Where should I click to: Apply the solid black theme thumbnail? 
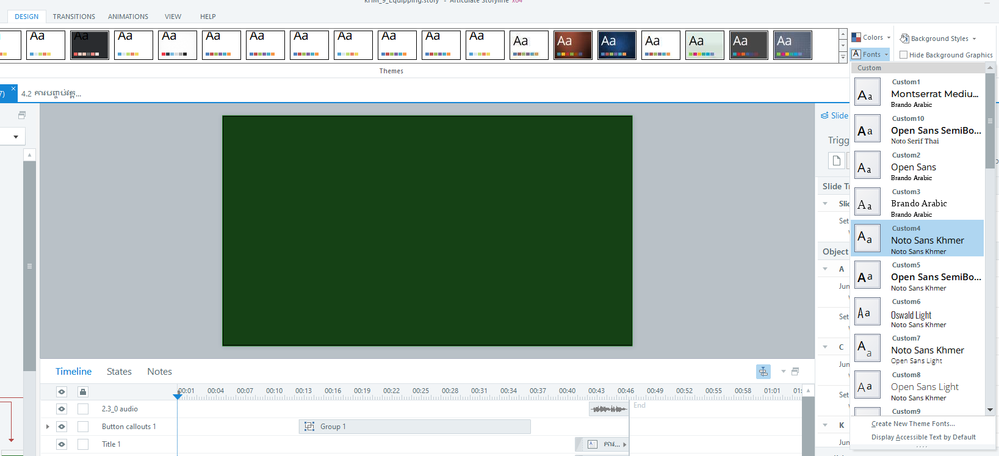[x=90, y=45]
